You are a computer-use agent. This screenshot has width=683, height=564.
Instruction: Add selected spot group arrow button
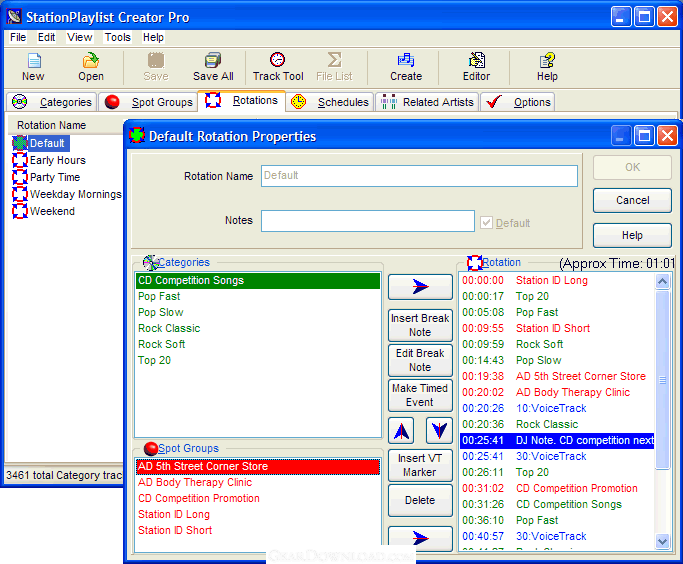coord(420,538)
